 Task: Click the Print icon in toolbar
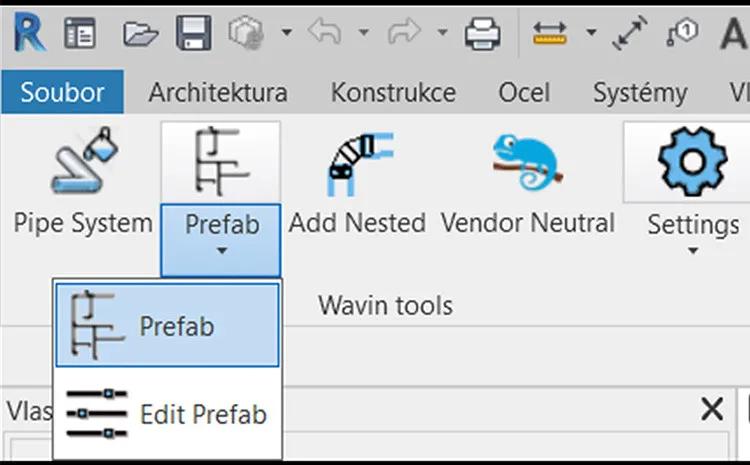pyautogui.click(x=482, y=33)
